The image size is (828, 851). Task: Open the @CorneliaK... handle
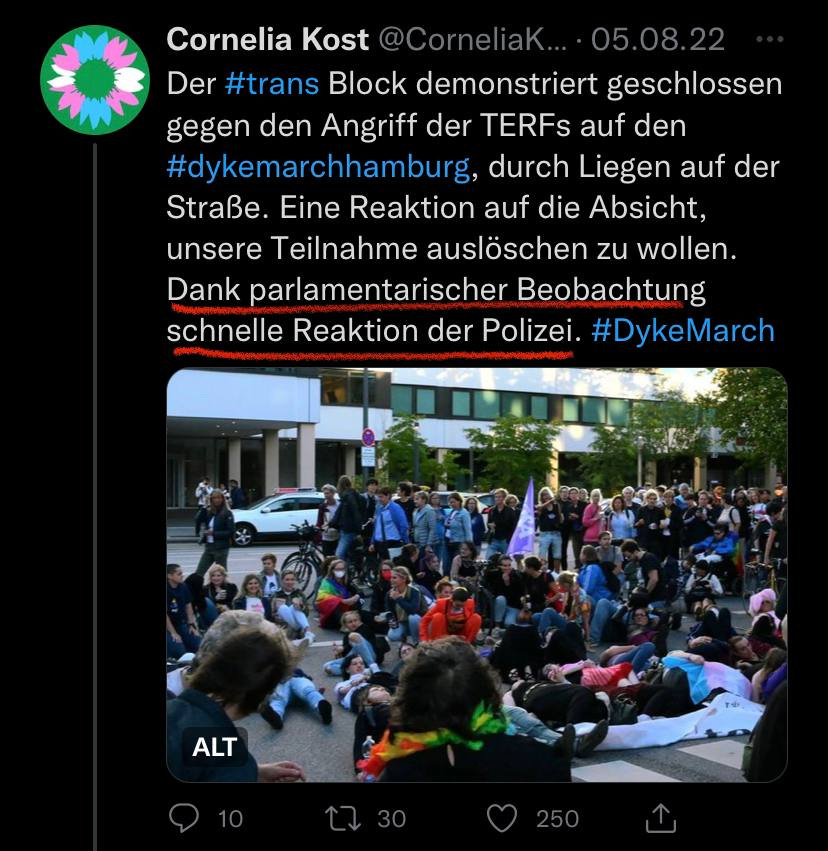[472, 40]
